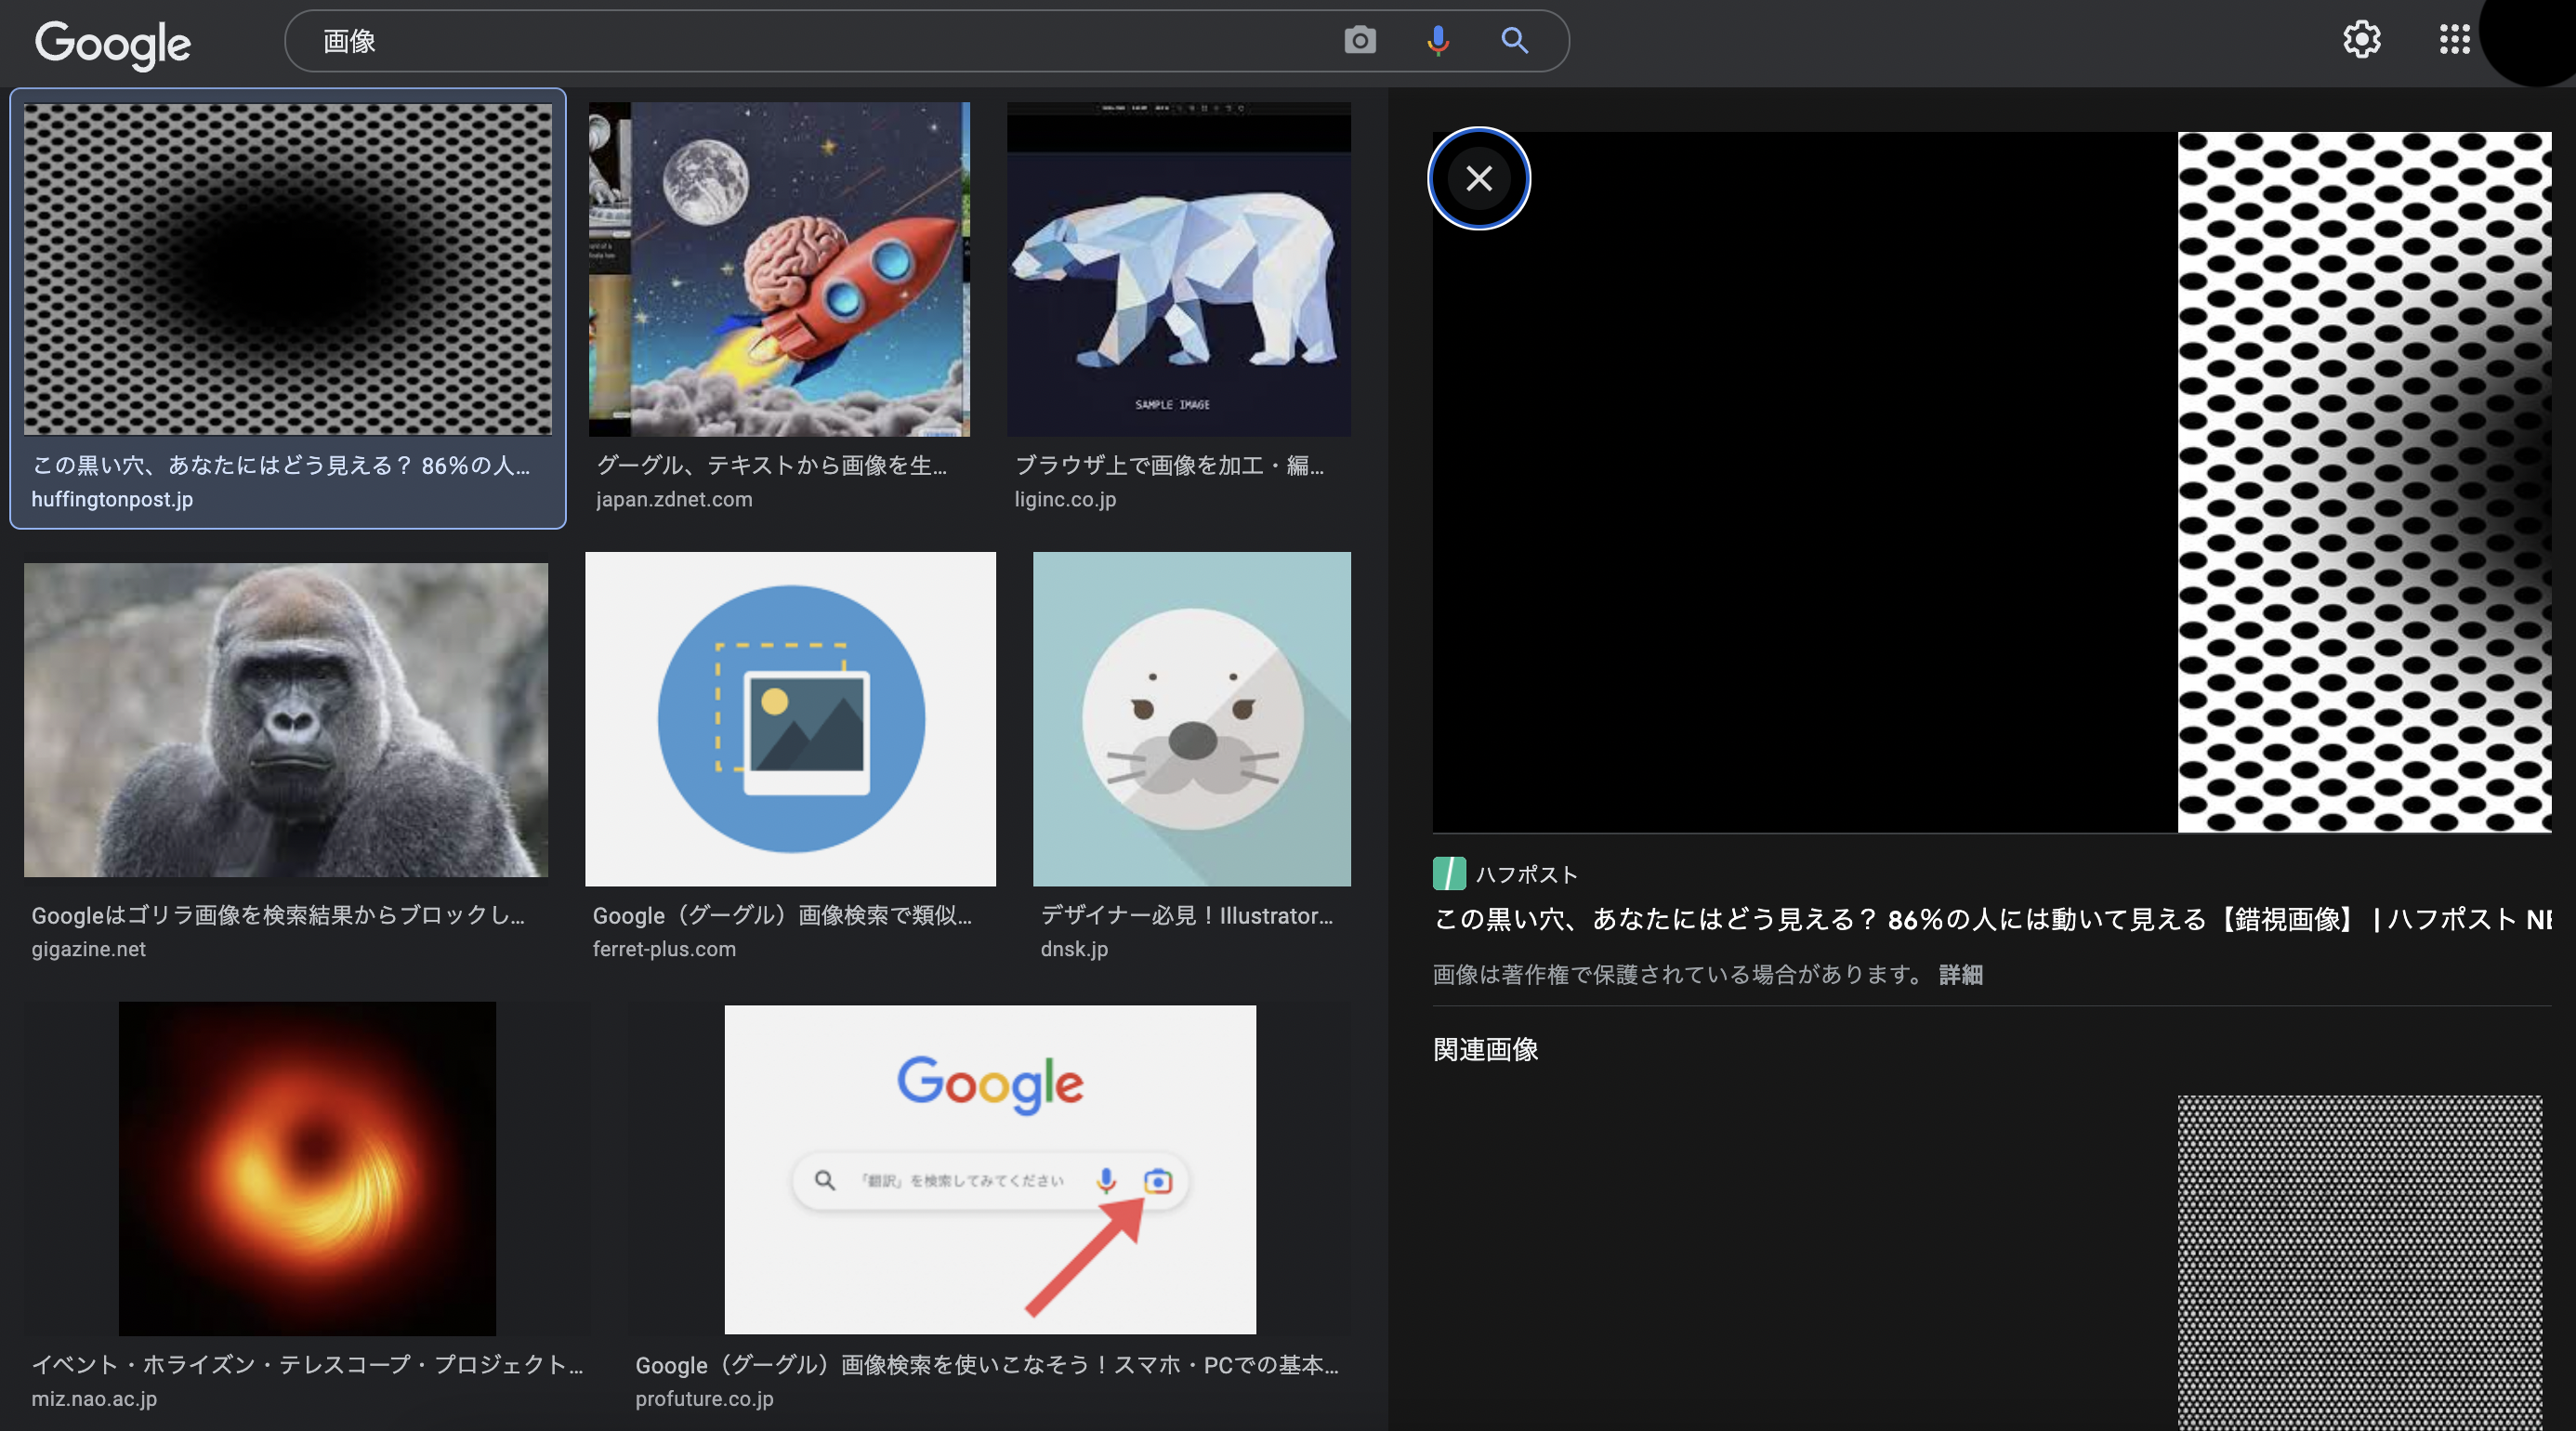Open the brain rocket illustration result

pos(779,270)
